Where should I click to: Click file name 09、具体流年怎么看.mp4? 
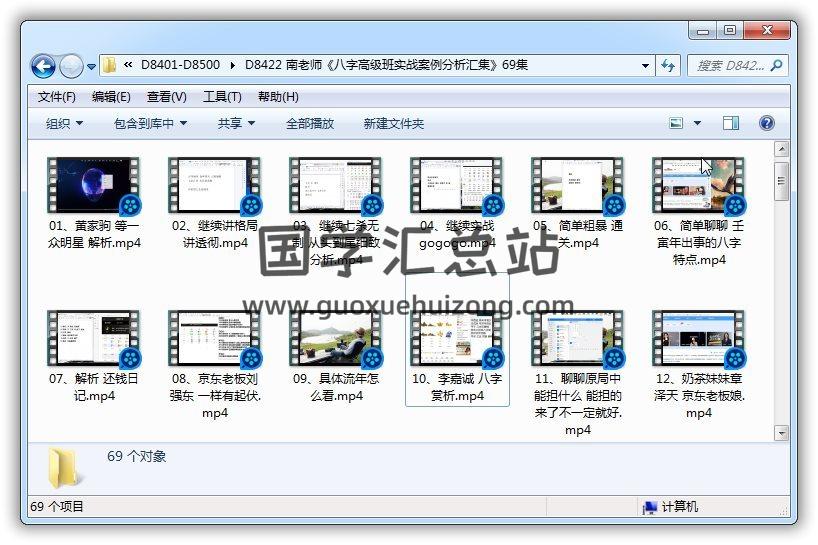336,387
